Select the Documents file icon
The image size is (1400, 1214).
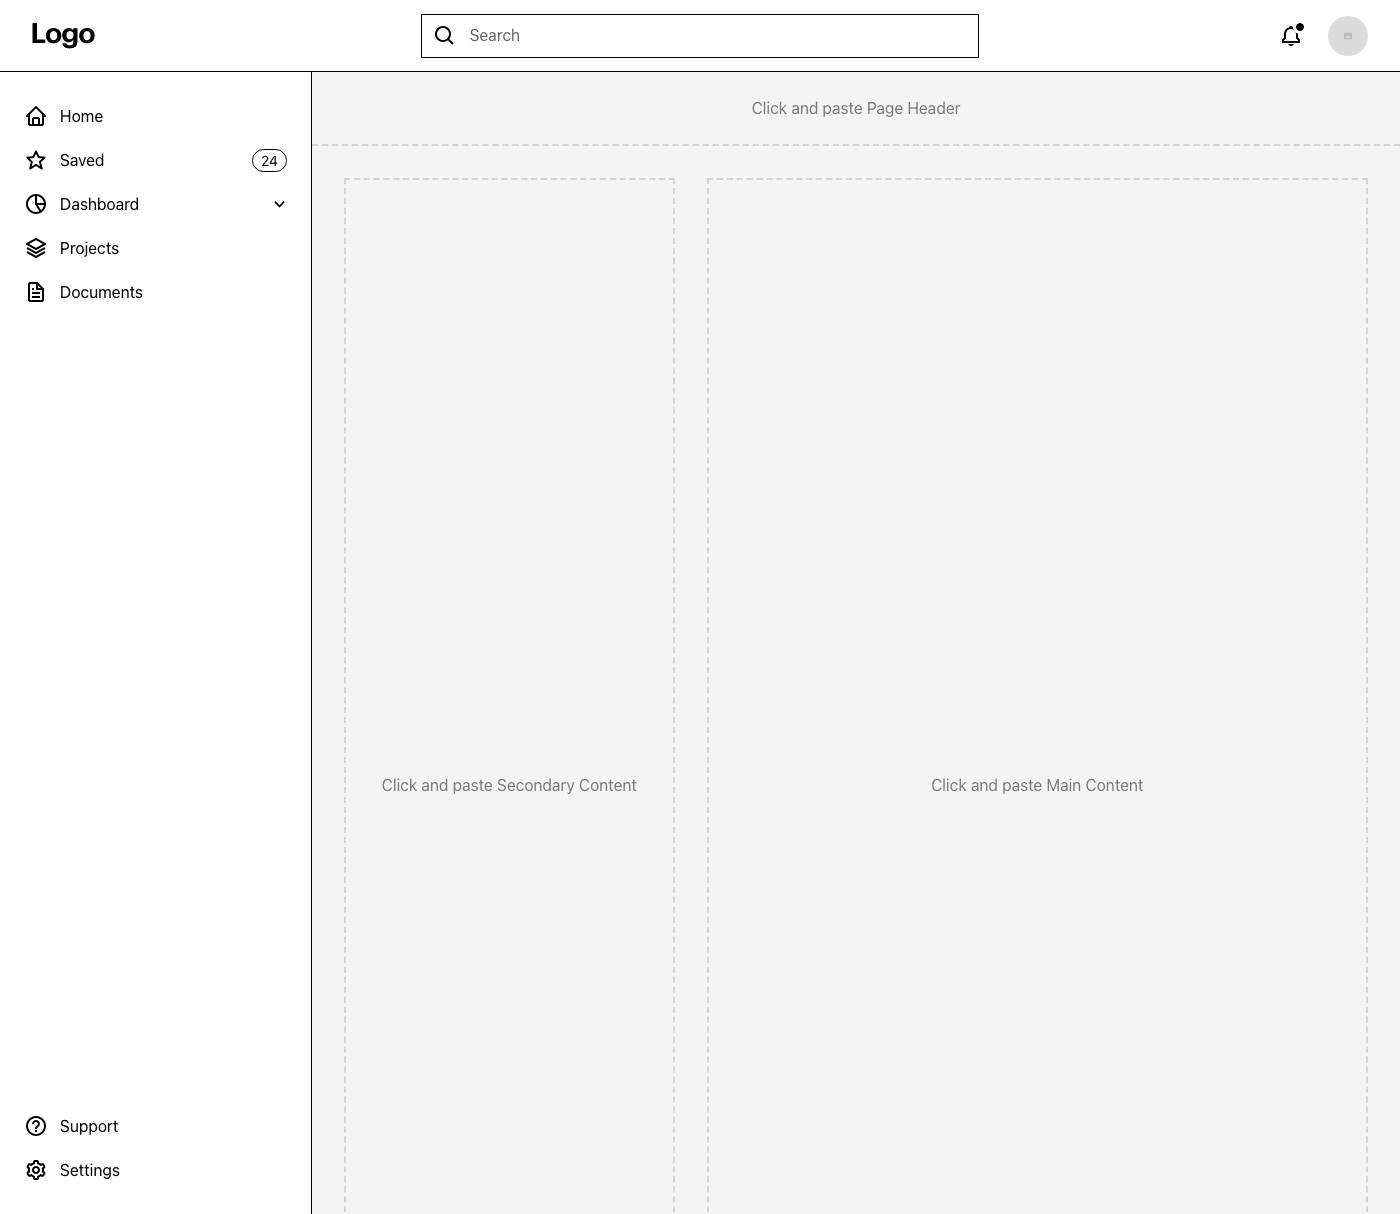click(36, 292)
